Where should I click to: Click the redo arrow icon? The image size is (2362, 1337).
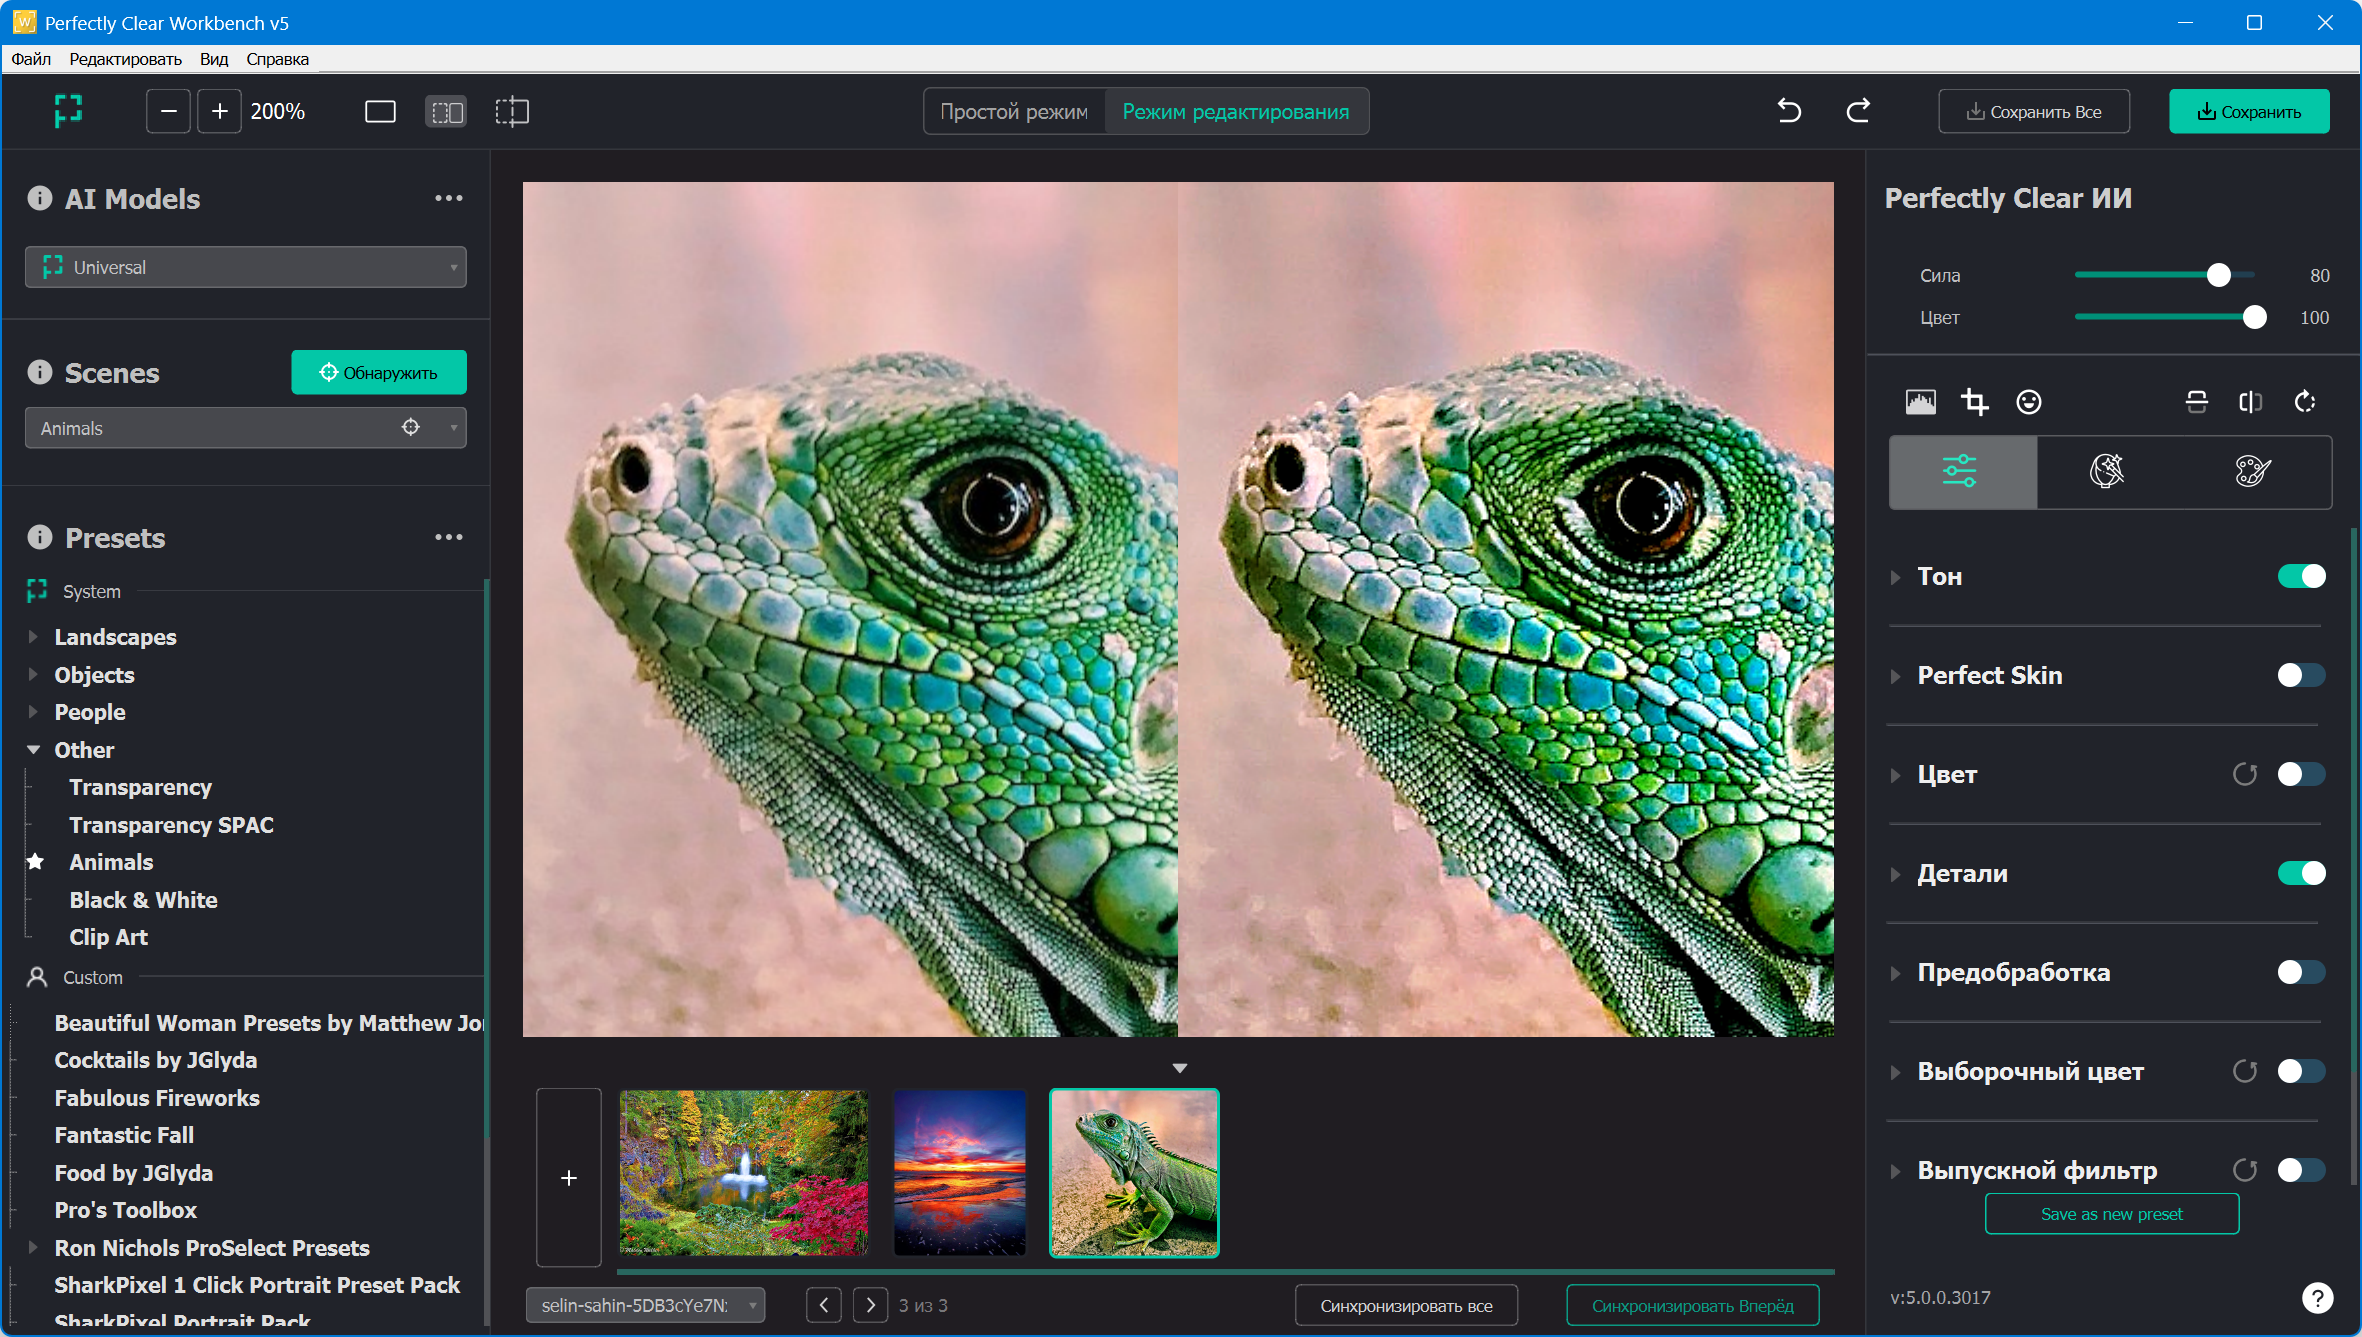[1858, 111]
